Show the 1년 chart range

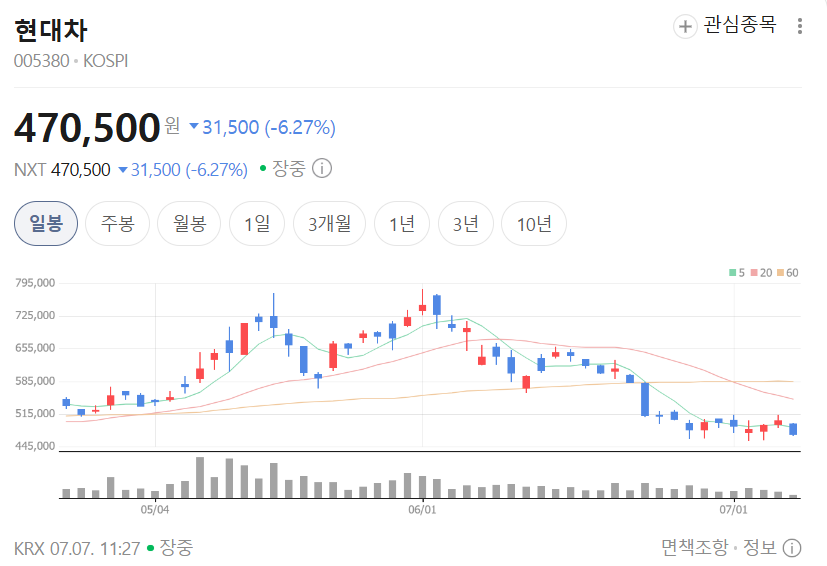pyautogui.click(x=402, y=224)
